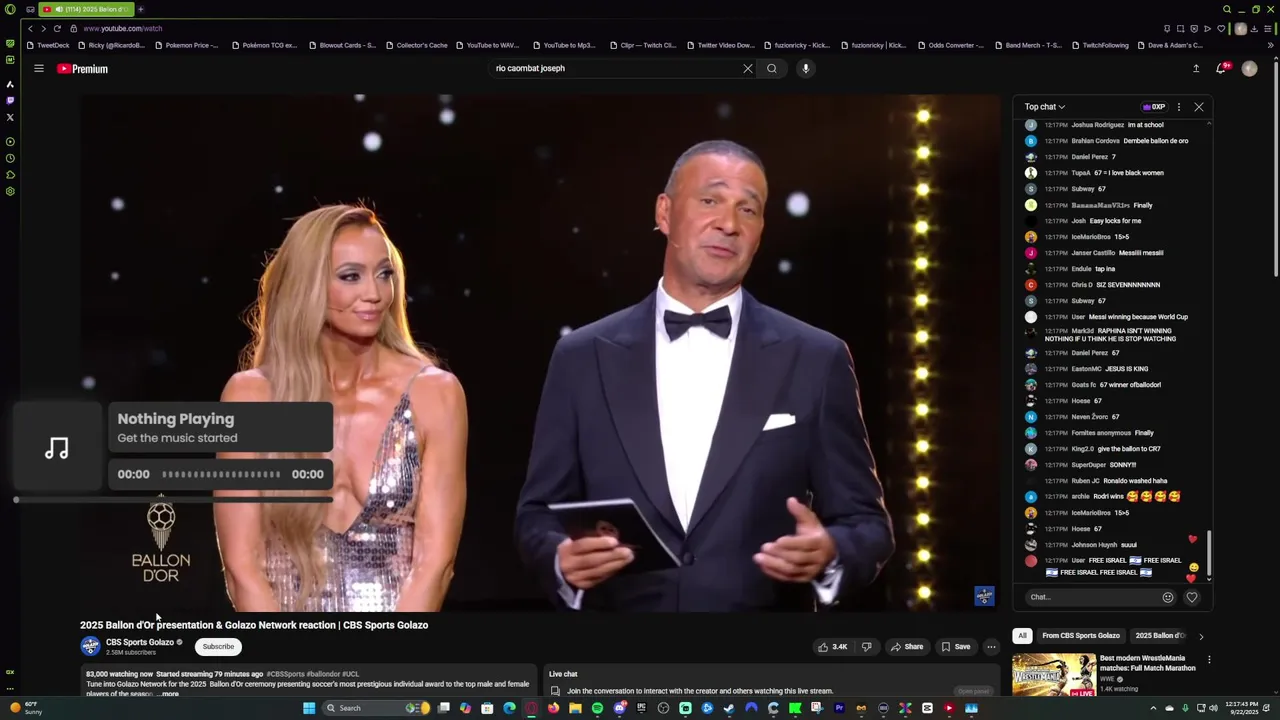
Task: Dislike the video
Action: click(x=866, y=647)
